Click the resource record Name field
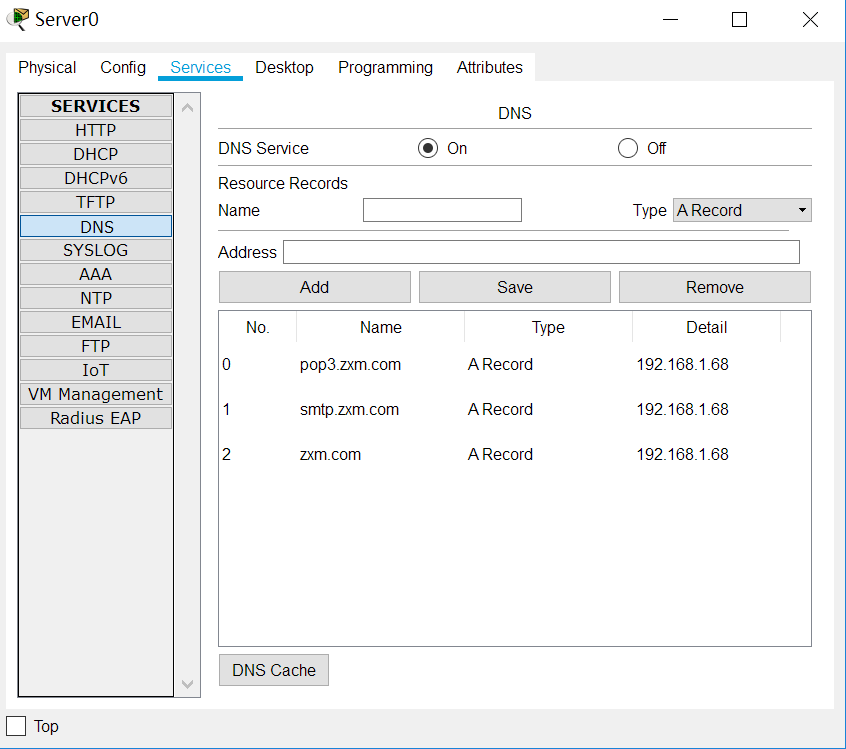The height and width of the screenshot is (749, 846). [442, 210]
